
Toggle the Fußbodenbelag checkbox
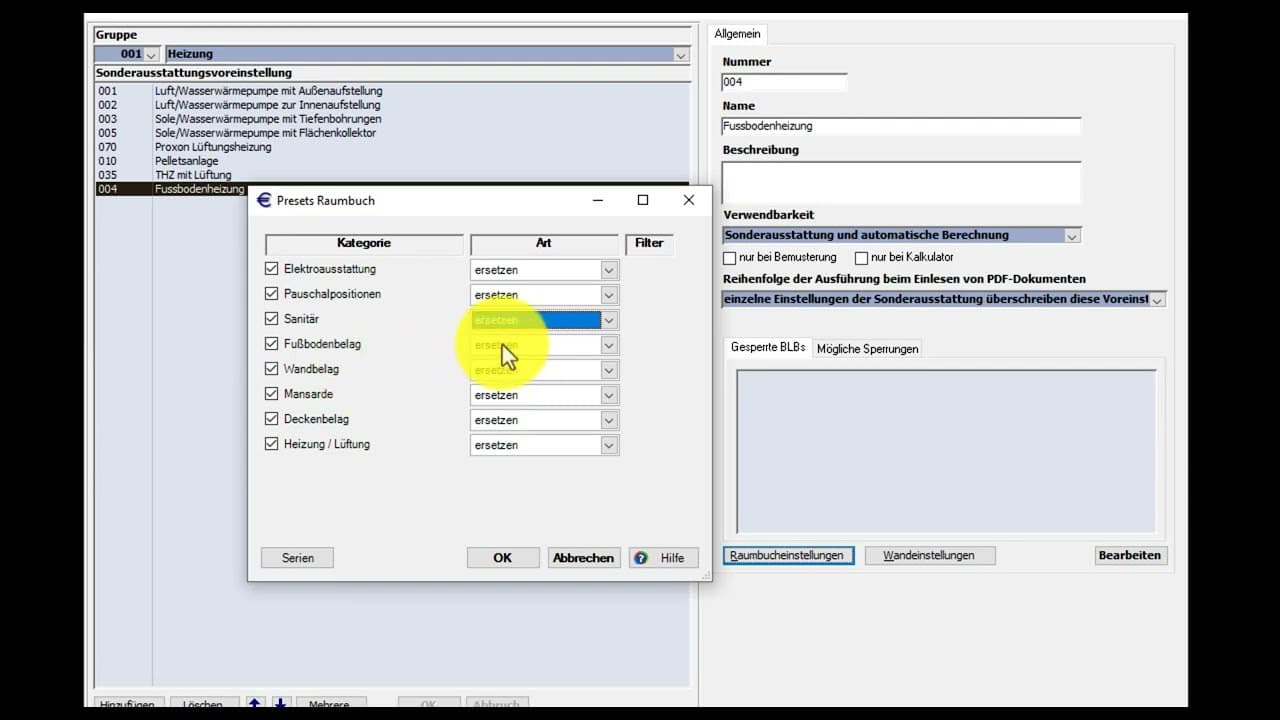(271, 344)
